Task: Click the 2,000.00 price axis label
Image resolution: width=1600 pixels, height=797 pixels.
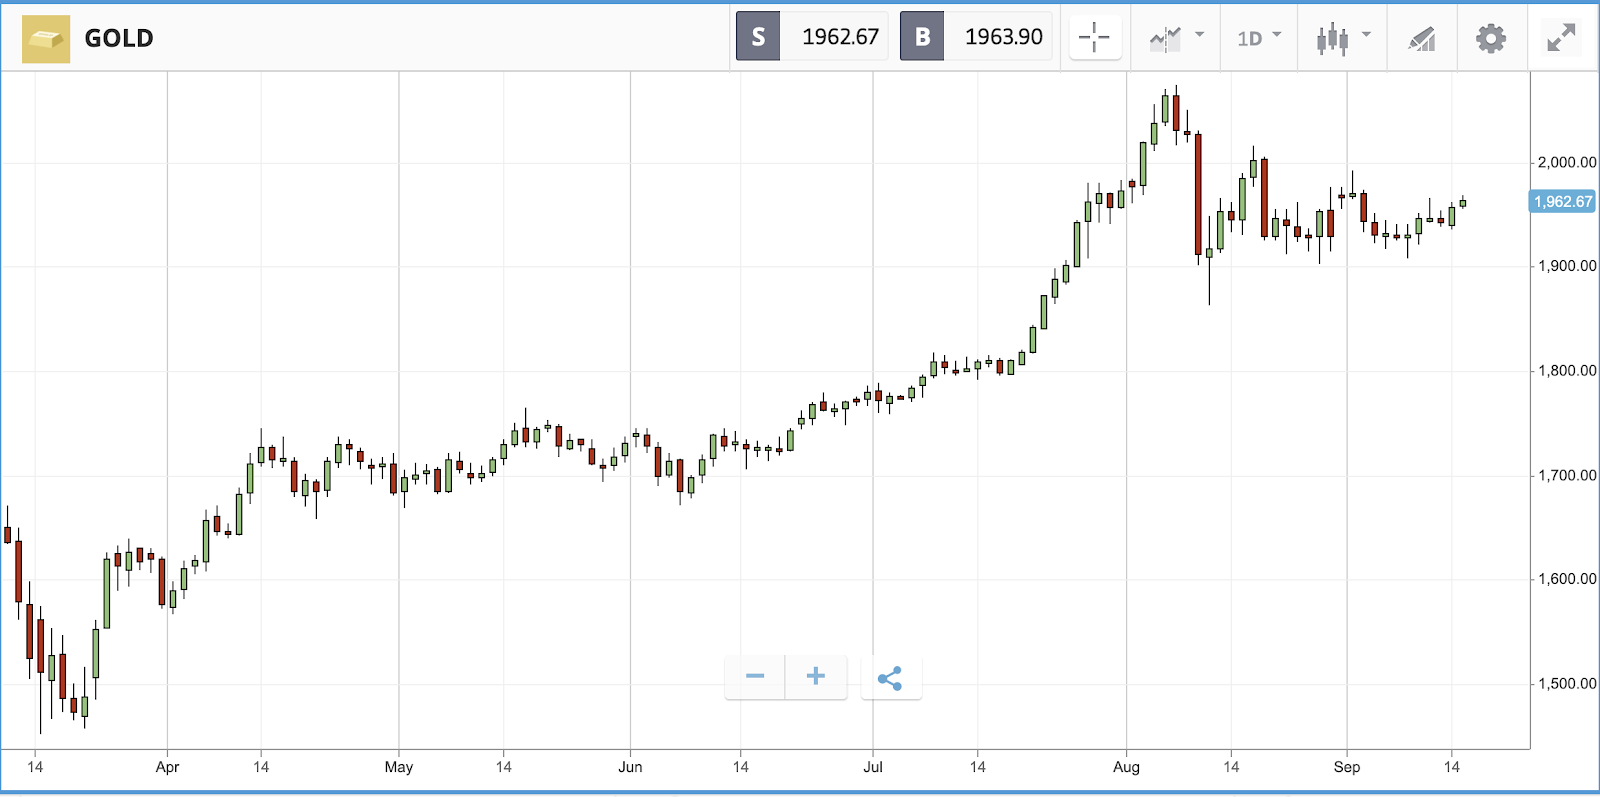Action: 1567,162
